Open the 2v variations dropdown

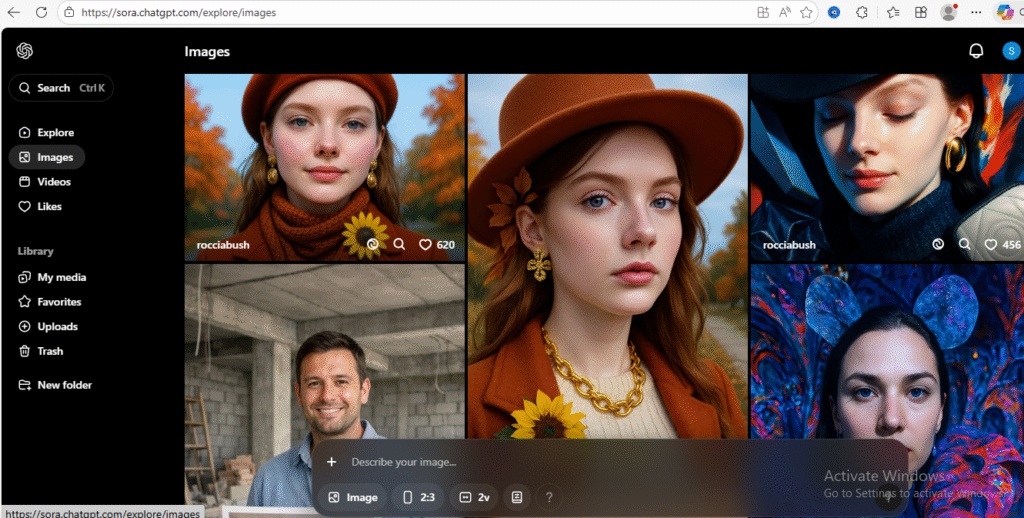[474, 497]
